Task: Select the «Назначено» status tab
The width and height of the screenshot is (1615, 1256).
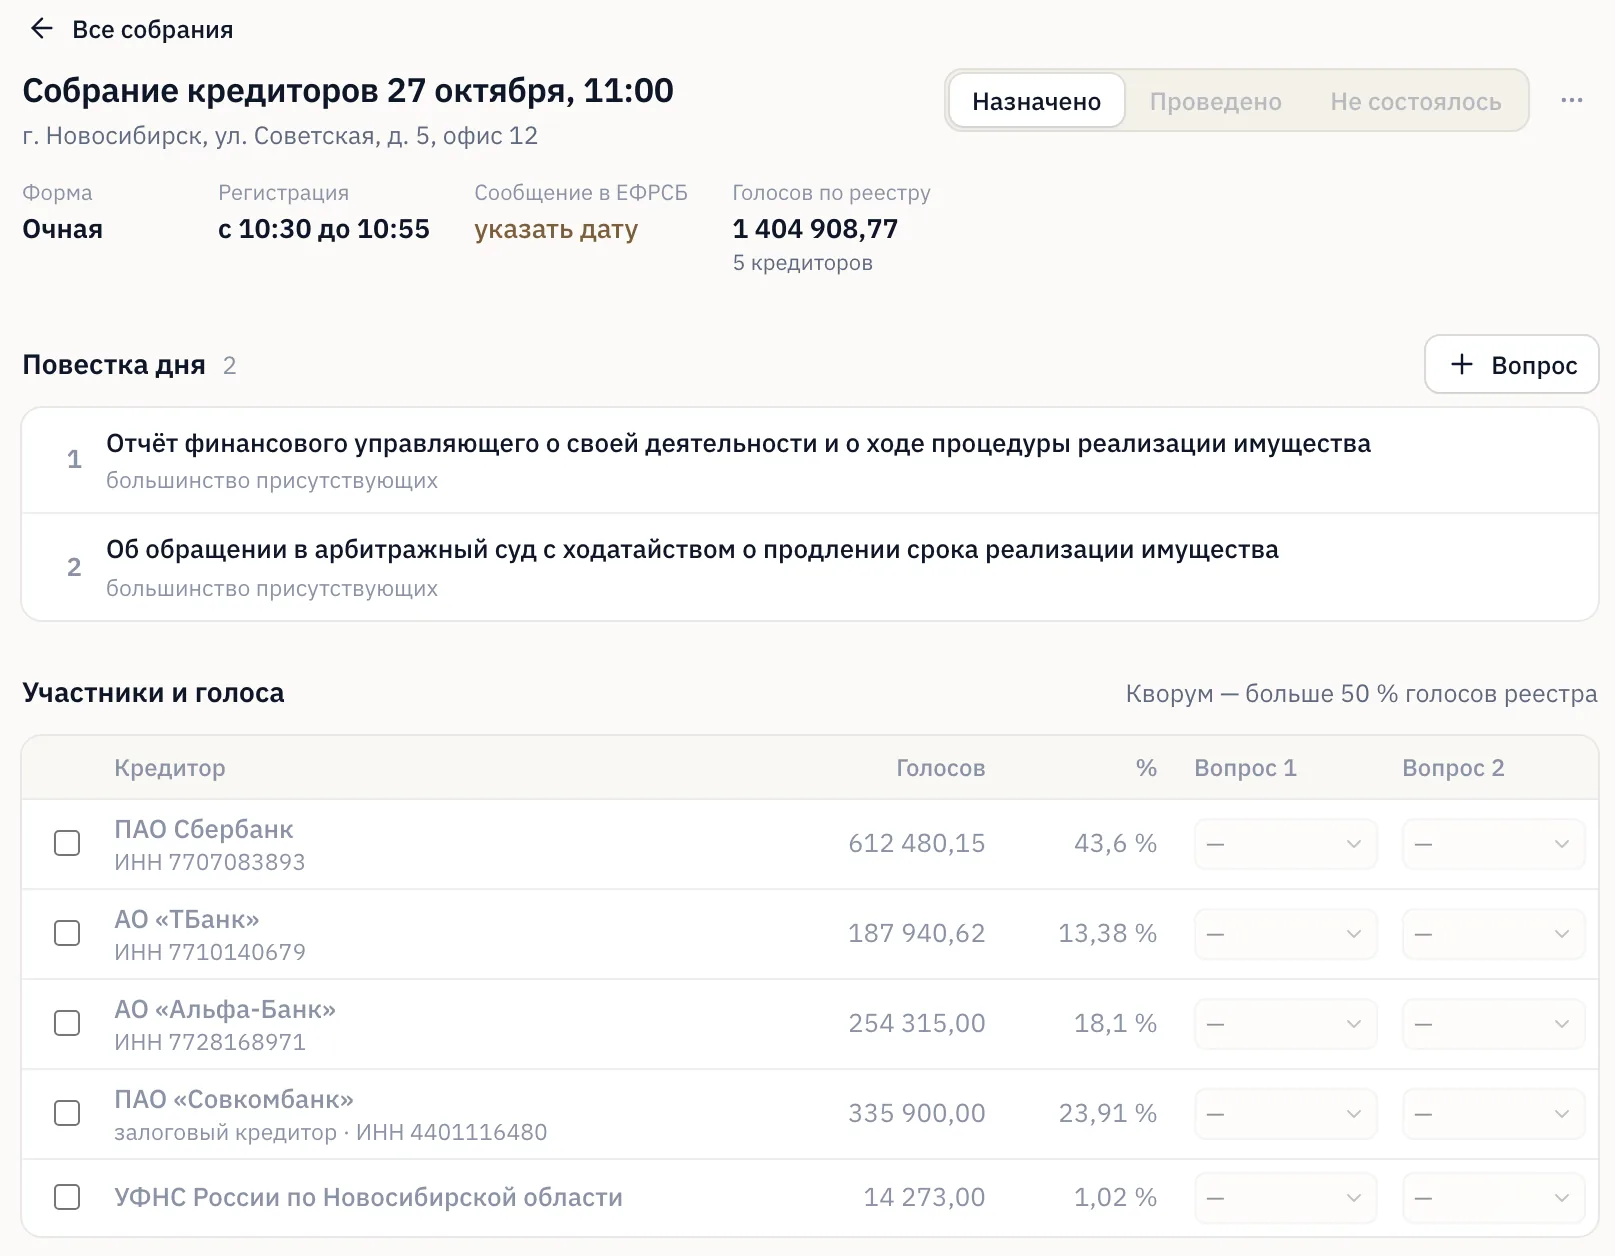Action: pyautogui.click(x=1036, y=101)
